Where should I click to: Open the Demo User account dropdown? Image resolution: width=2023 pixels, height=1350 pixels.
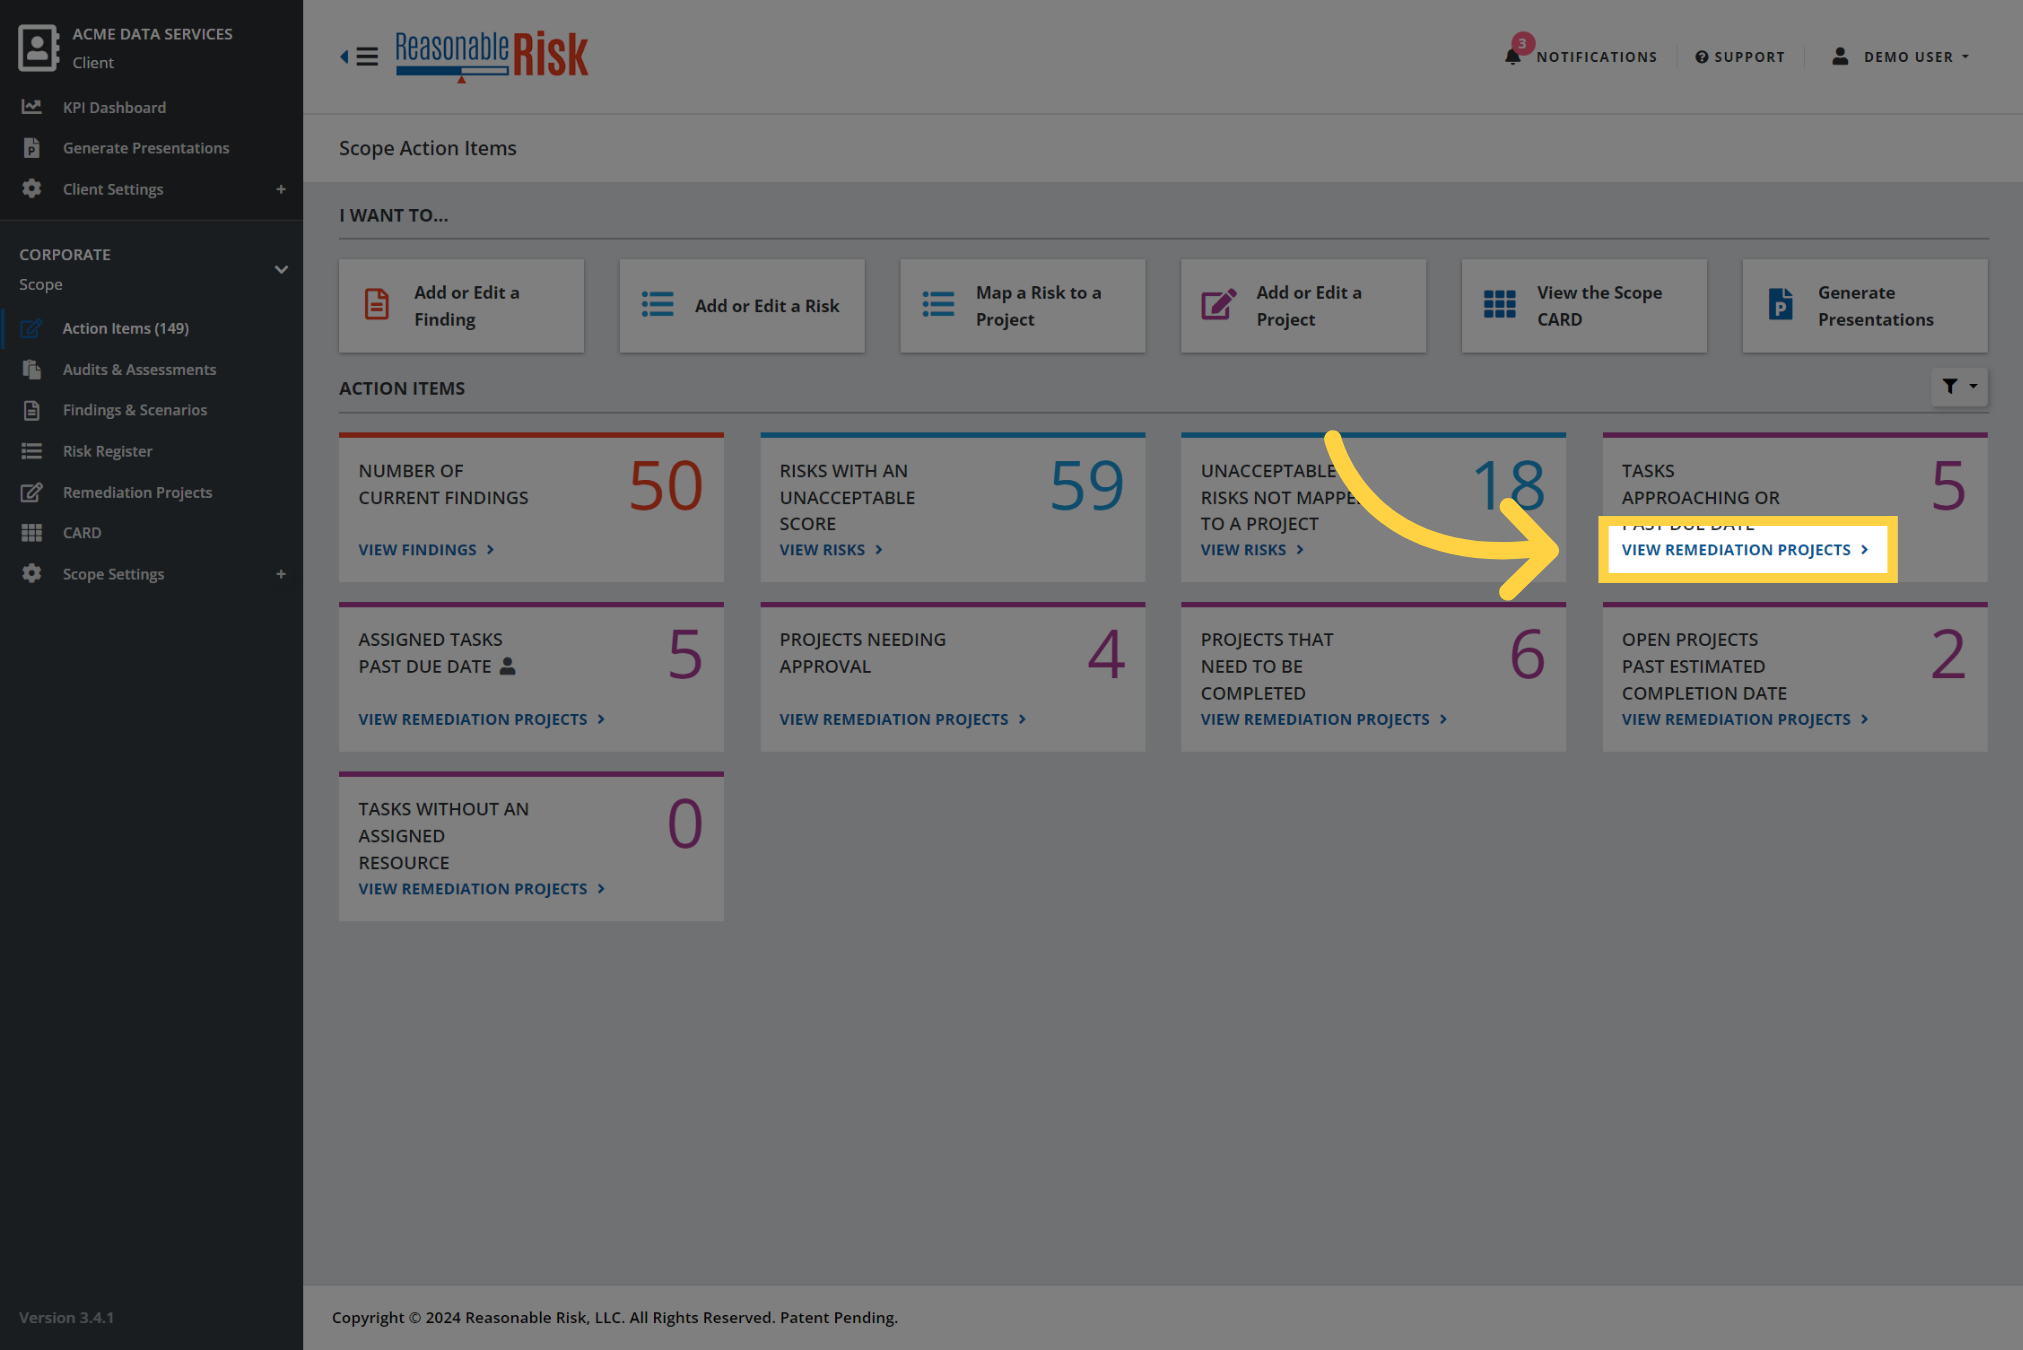pyautogui.click(x=1900, y=57)
